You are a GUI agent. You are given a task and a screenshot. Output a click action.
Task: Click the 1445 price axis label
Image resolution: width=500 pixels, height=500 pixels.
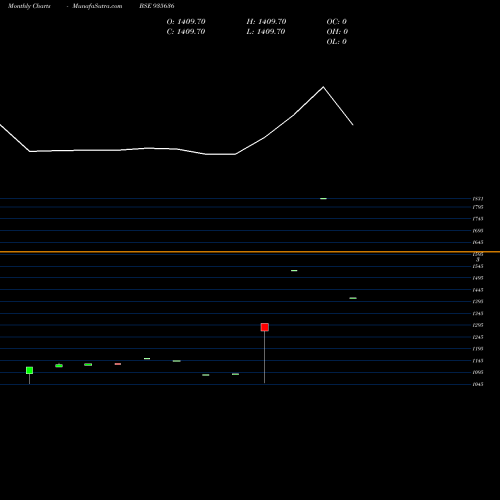[x=478, y=290]
